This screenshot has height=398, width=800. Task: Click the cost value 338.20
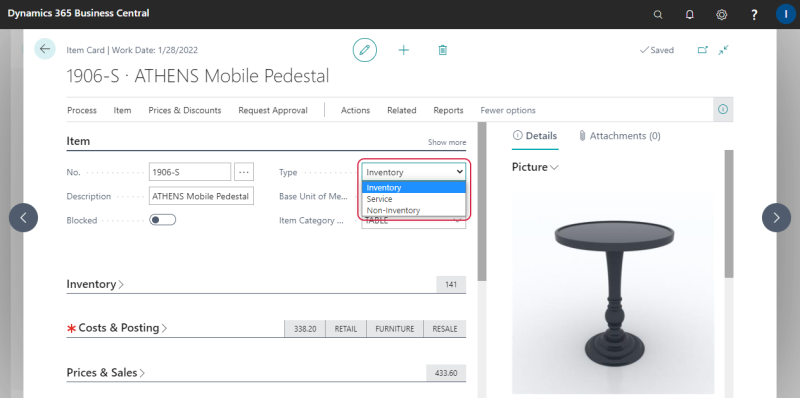[x=305, y=329]
